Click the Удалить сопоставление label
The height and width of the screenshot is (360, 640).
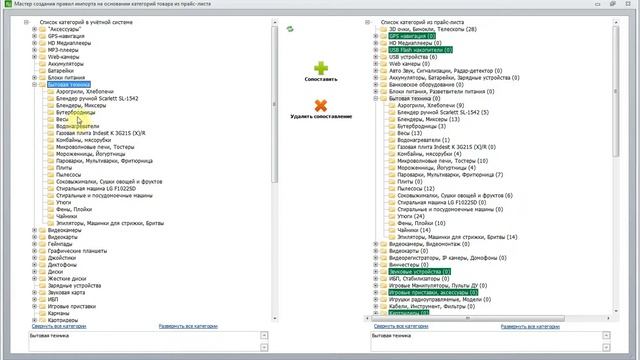(x=321, y=116)
